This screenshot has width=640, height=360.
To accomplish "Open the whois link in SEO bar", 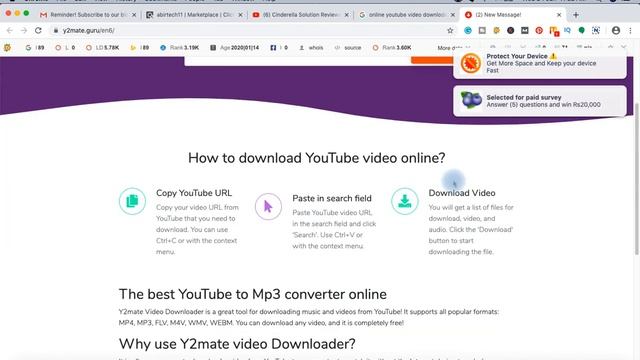I will (311, 48).
